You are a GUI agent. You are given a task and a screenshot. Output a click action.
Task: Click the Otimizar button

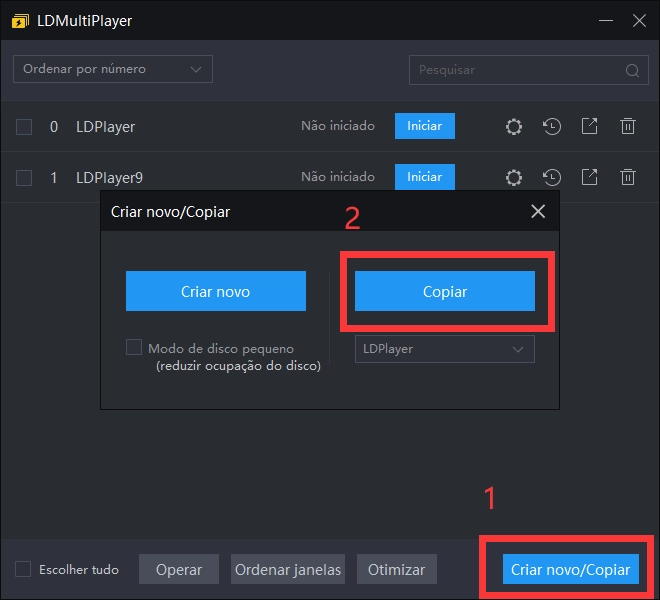tap(397, 569)
